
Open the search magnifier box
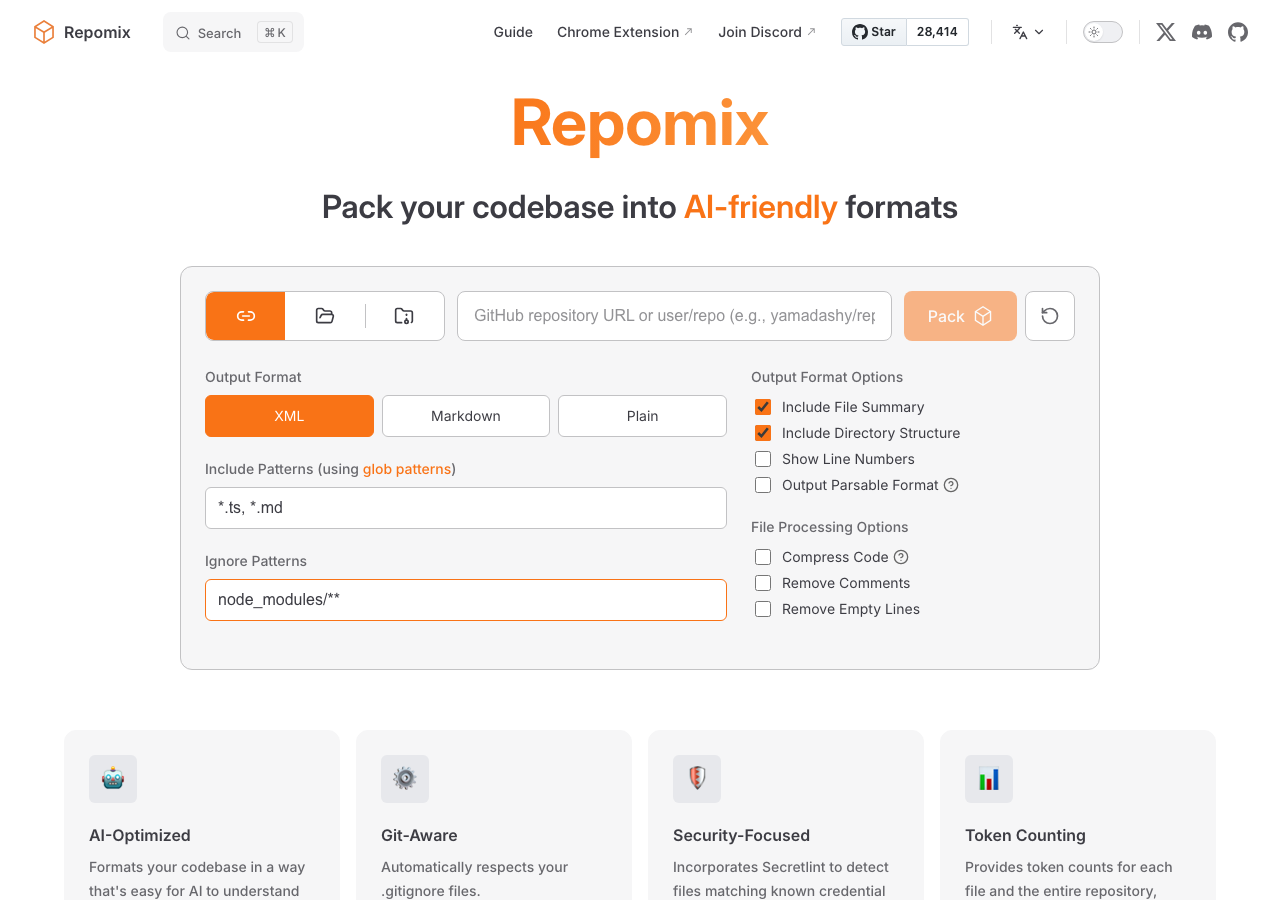(x=233, y=32)
